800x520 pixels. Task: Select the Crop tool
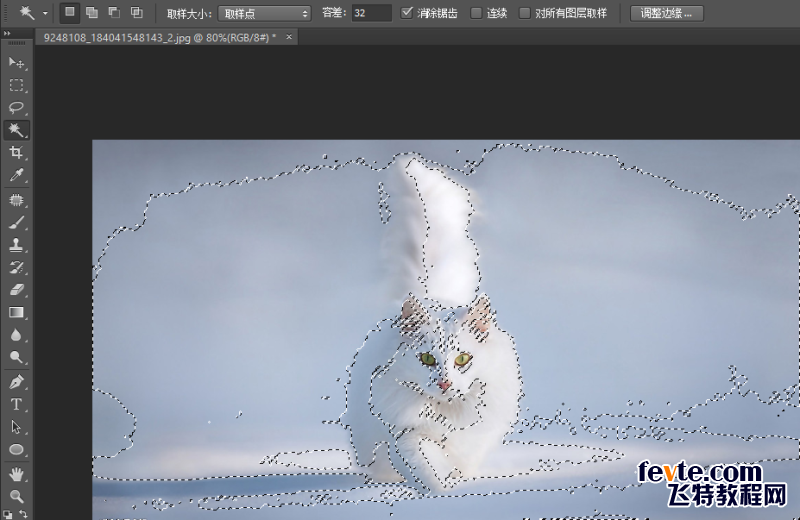click(x=16, y=152)
